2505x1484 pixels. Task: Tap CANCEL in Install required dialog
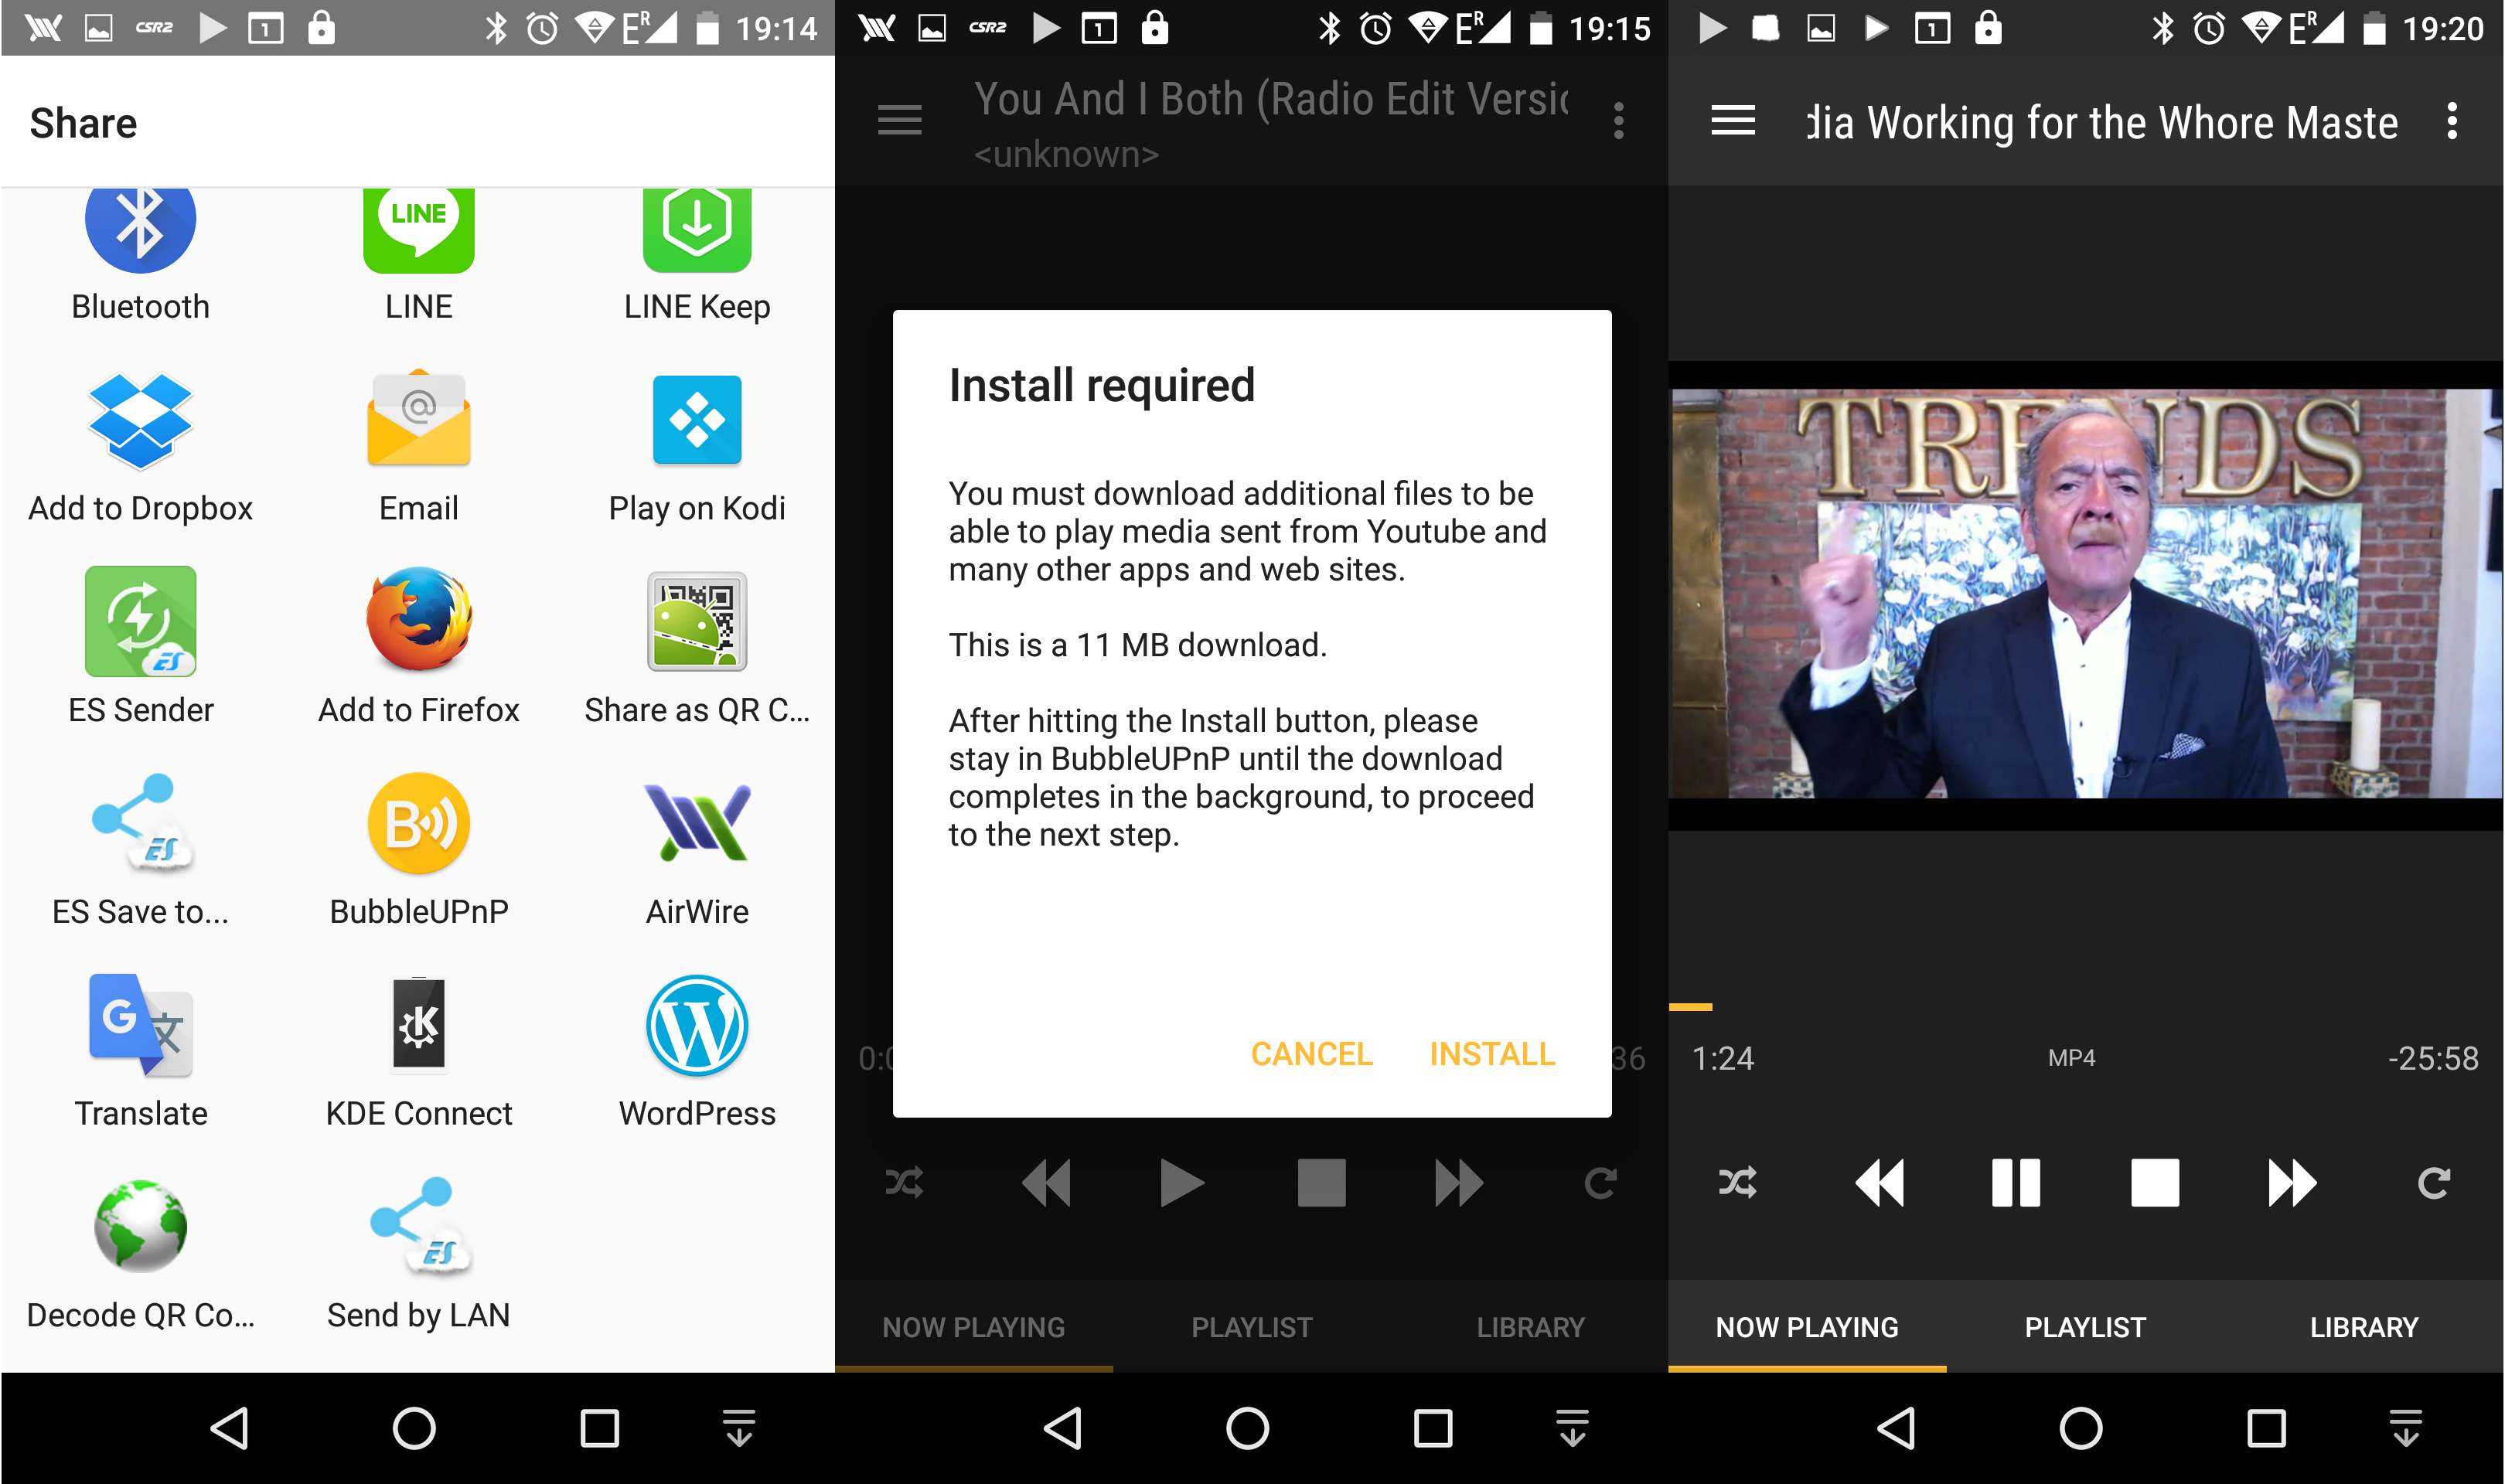click(x=1311, y=1054)
